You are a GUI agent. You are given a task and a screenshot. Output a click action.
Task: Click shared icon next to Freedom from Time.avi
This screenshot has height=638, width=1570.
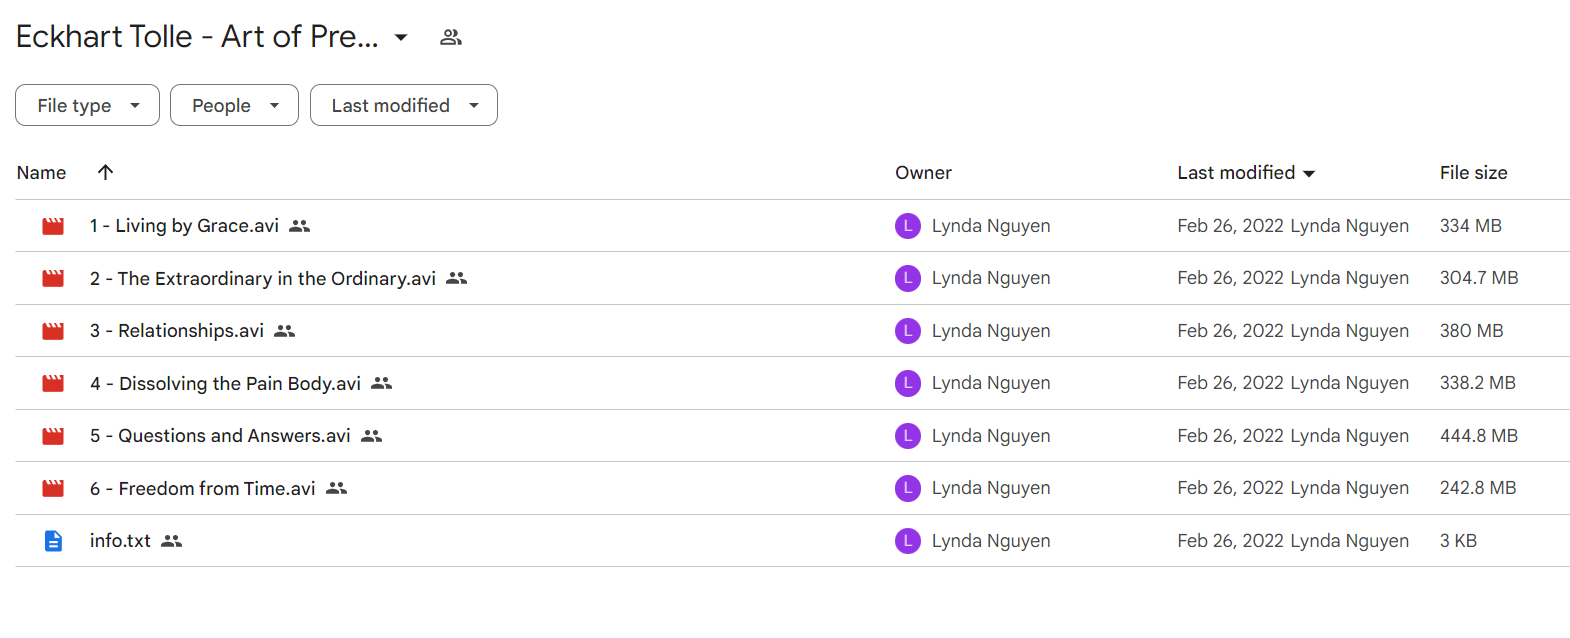point(337,488)
